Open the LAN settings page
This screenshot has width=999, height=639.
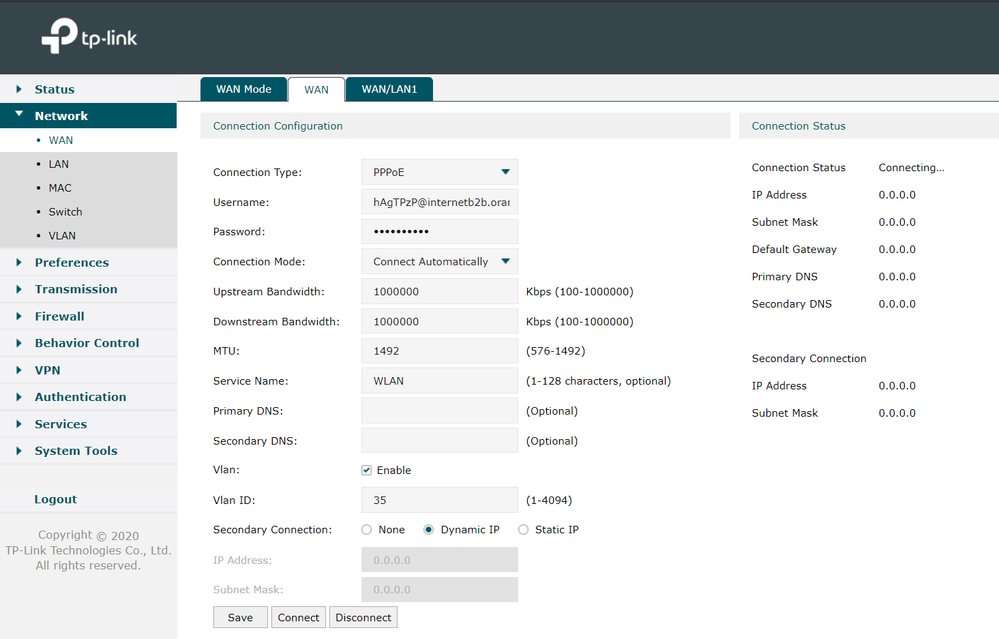click(59, 164)
